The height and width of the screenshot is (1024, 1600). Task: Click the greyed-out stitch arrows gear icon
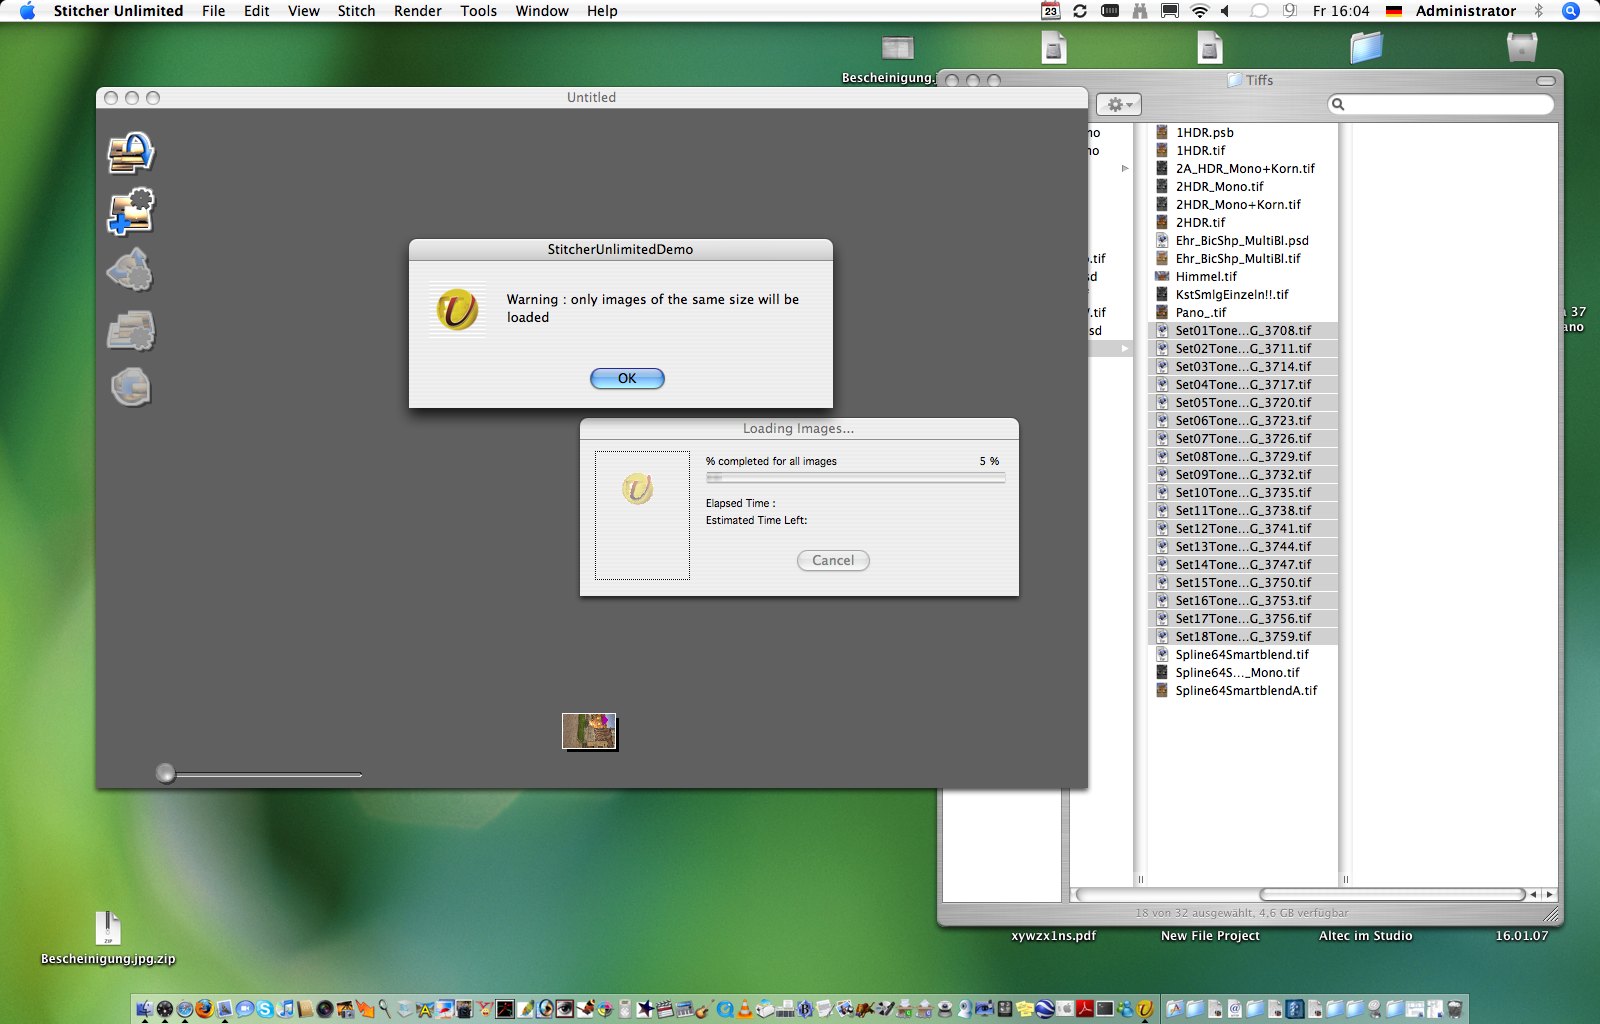coord(131,271)
